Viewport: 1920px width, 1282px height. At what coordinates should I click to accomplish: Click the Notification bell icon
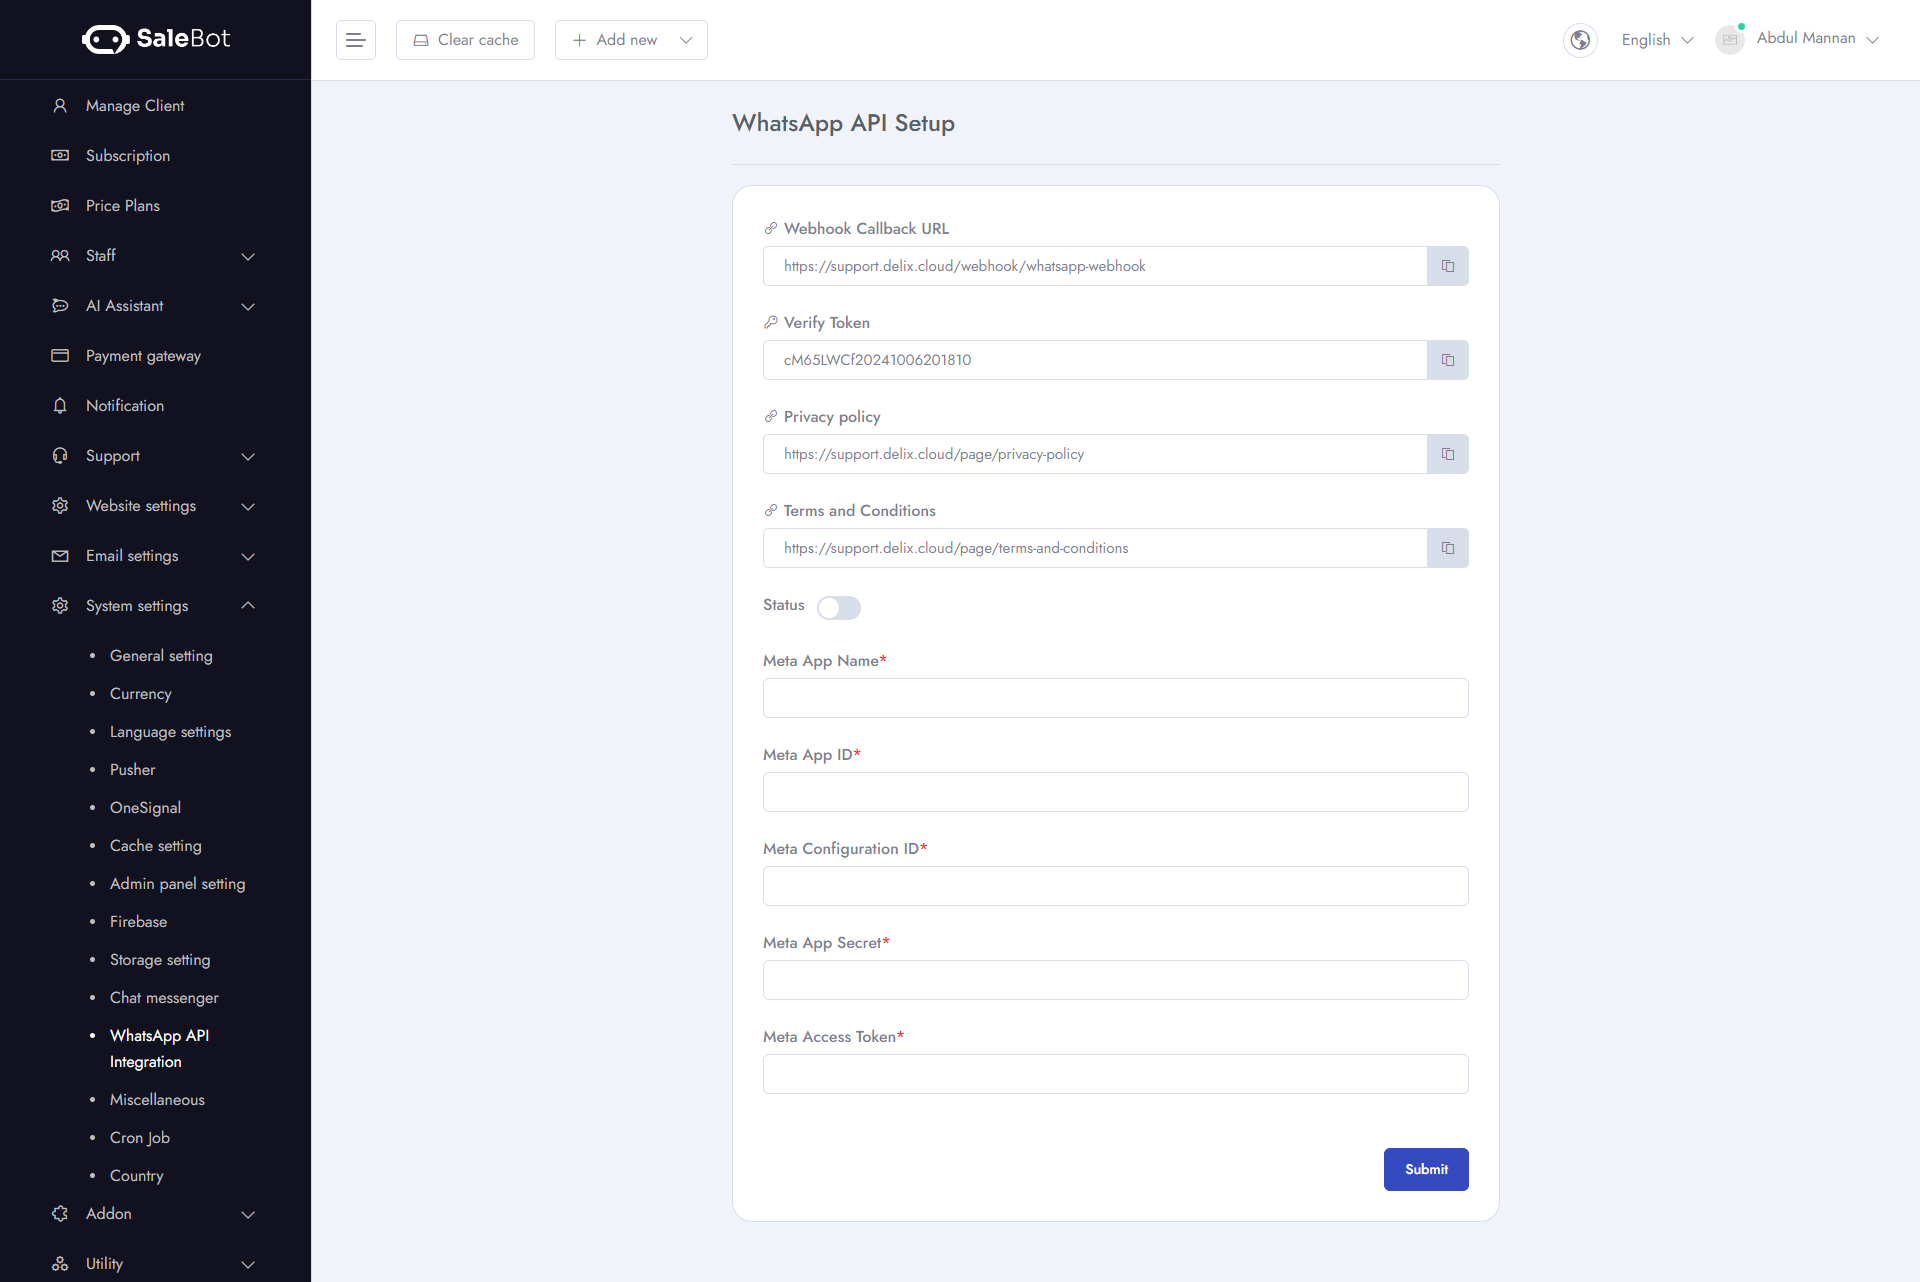point(60,406)
